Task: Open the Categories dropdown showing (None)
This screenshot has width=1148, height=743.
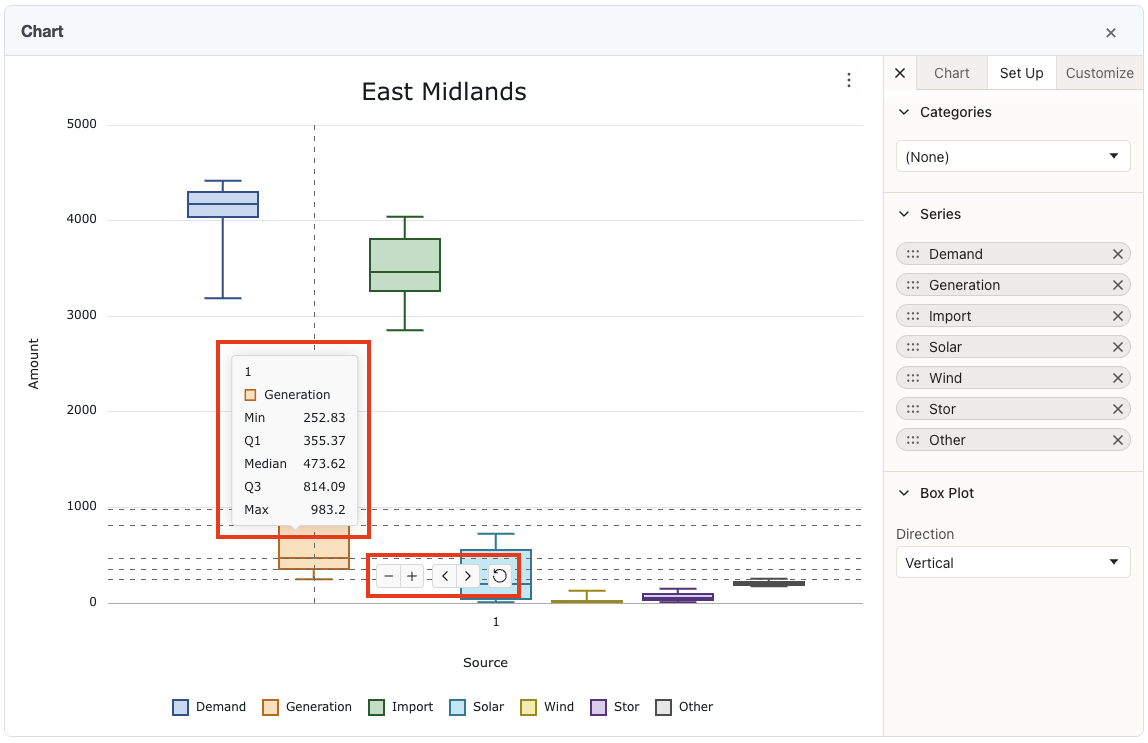Action: point(1012,156)
